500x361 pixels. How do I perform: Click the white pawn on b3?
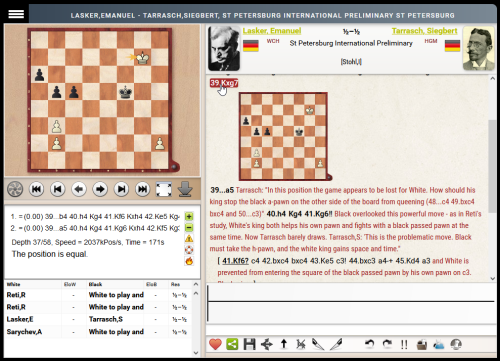point(57,126)
